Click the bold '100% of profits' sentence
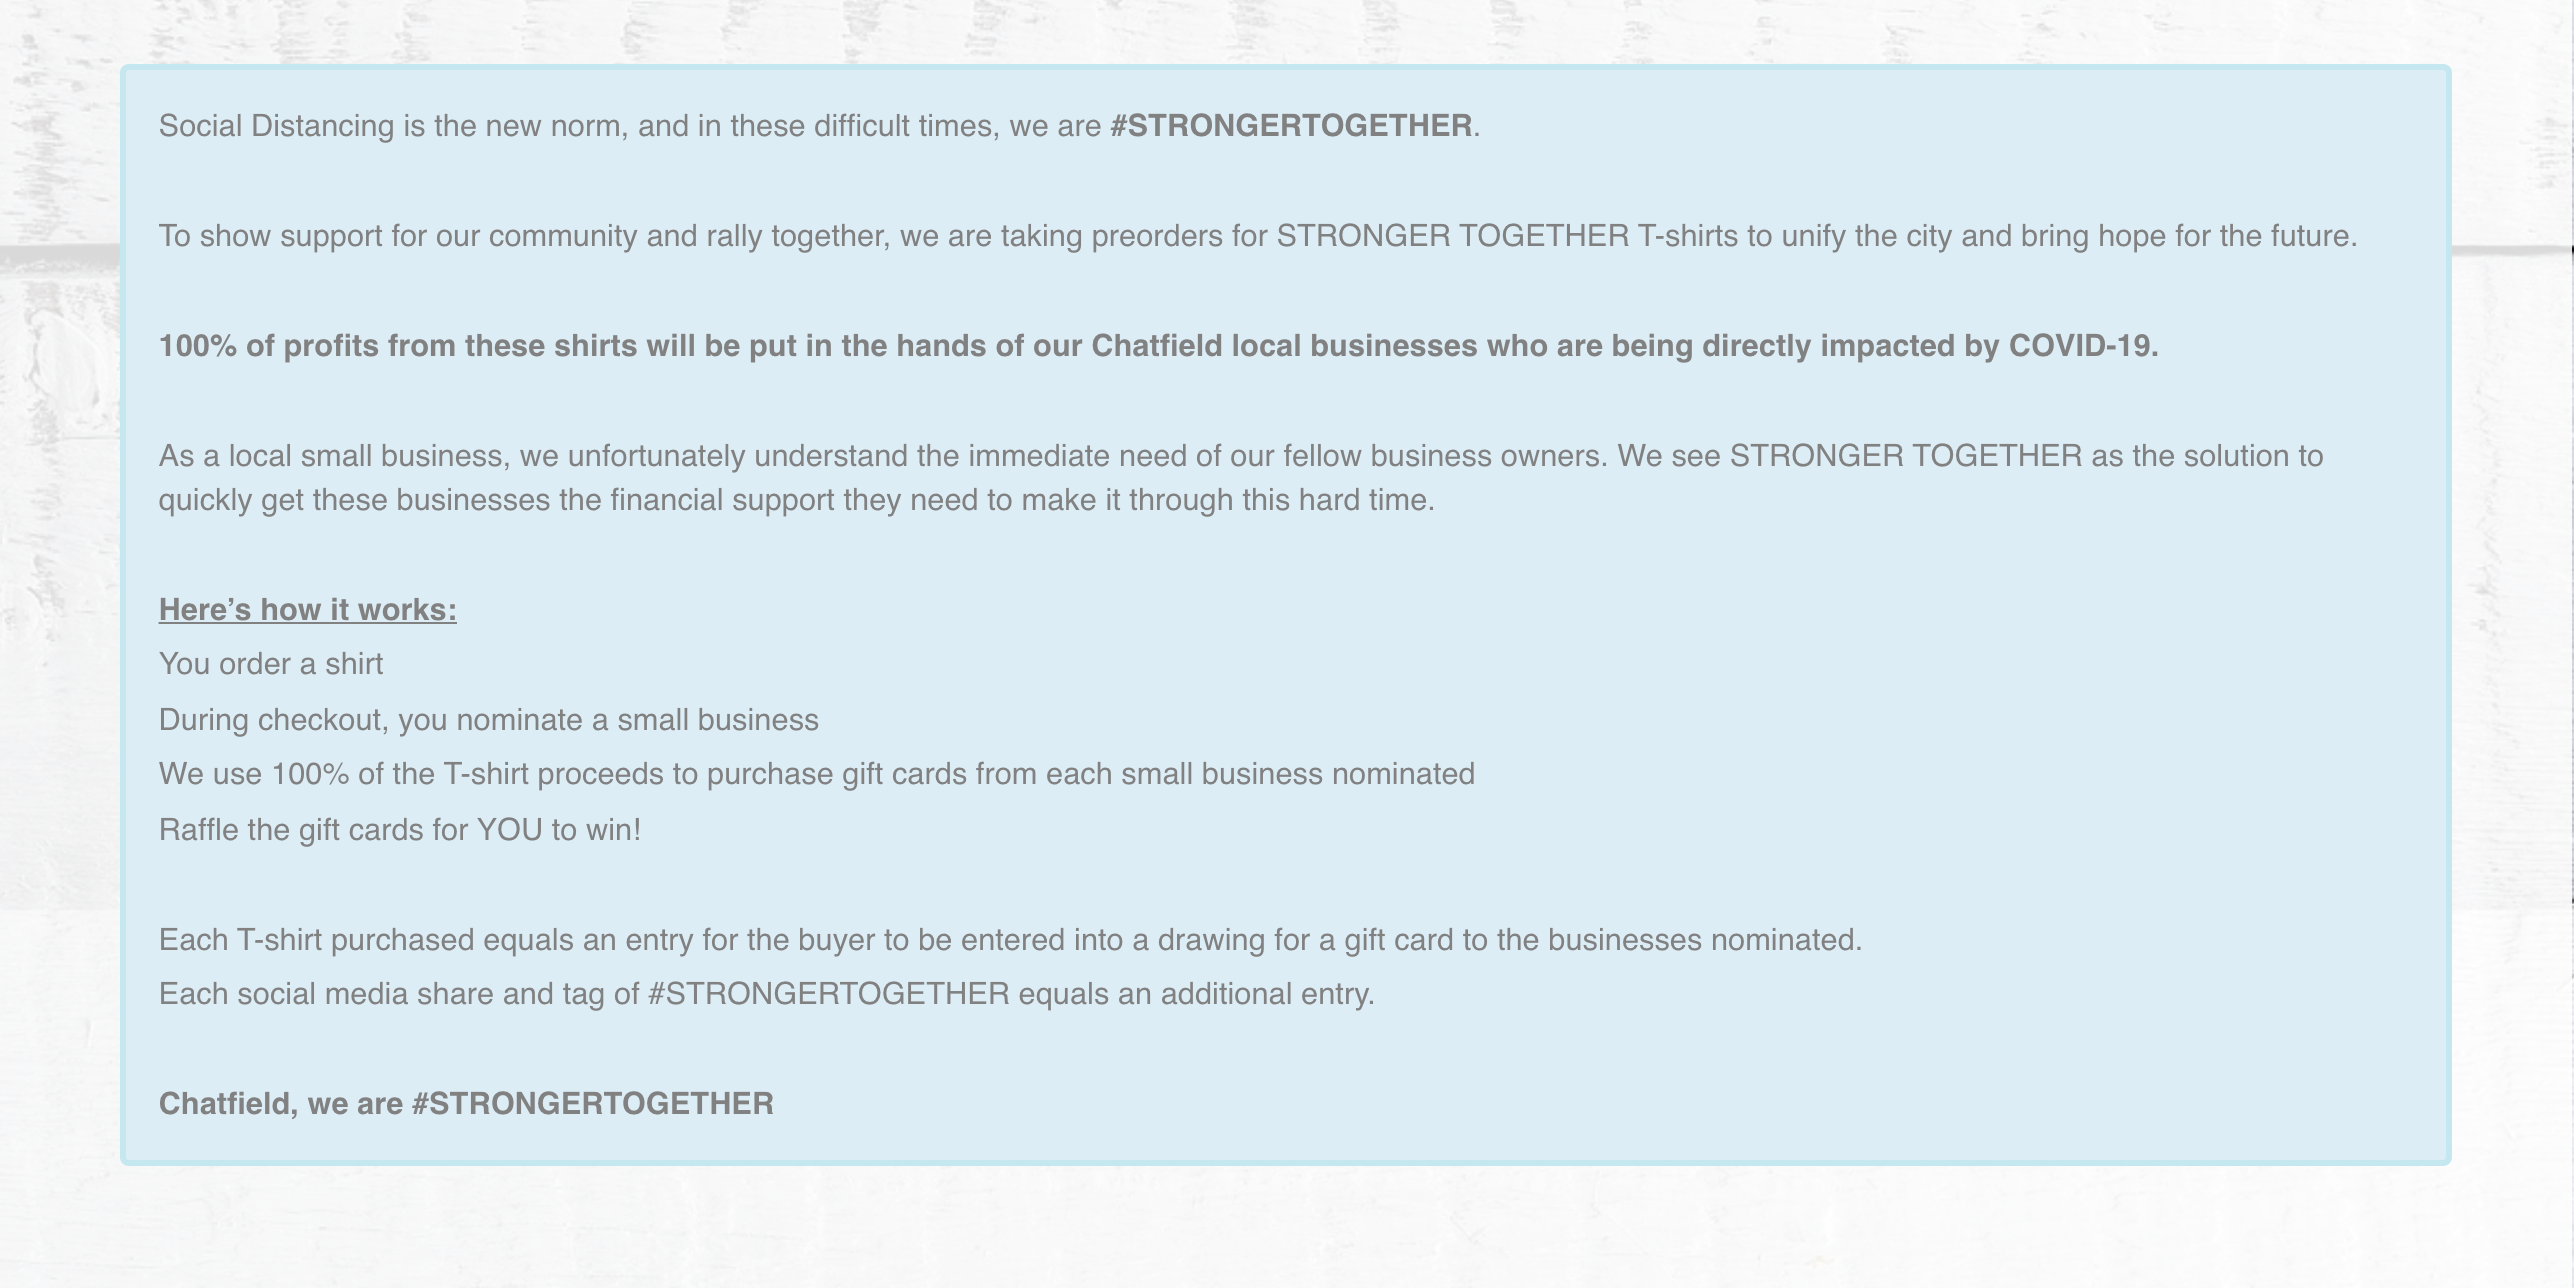This screenshot has width=2574, height=1288. coord(1159,346)
